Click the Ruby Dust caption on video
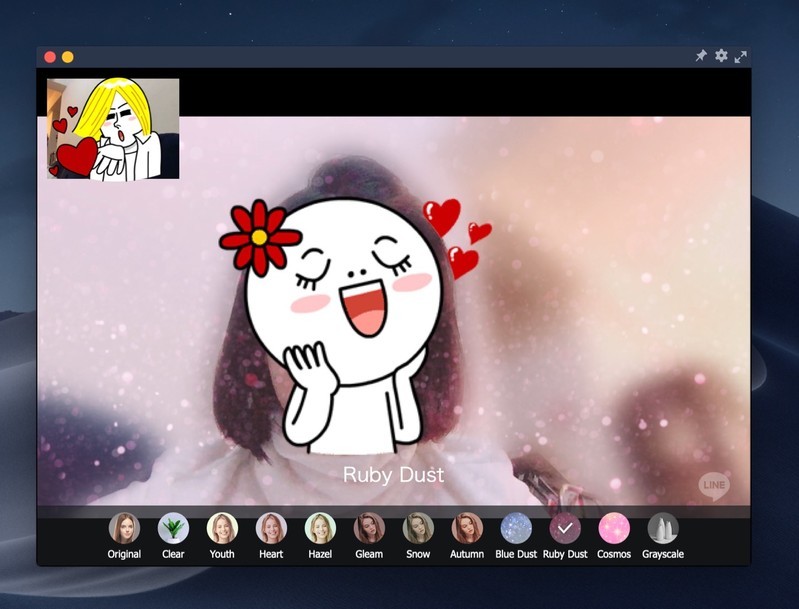 click(393, 474)
